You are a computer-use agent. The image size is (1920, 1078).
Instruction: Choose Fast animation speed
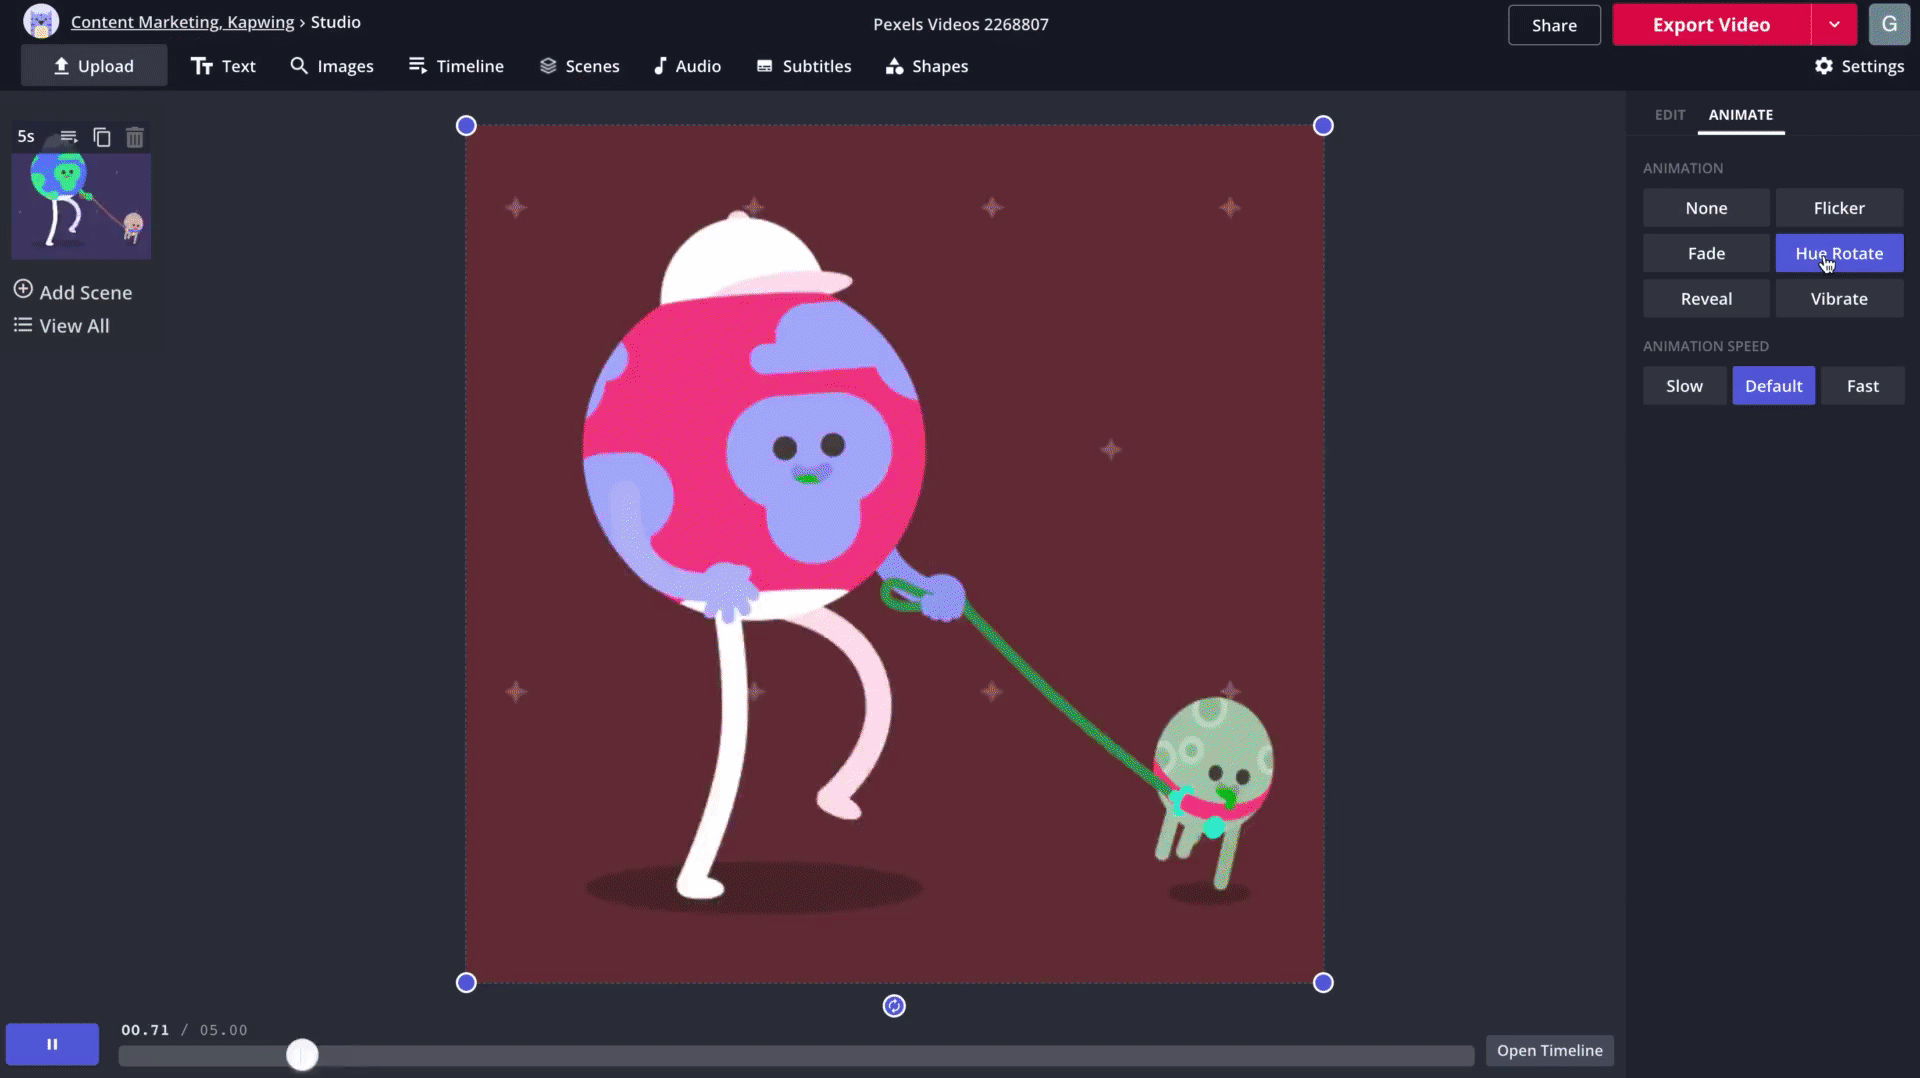pos(1862,386)
